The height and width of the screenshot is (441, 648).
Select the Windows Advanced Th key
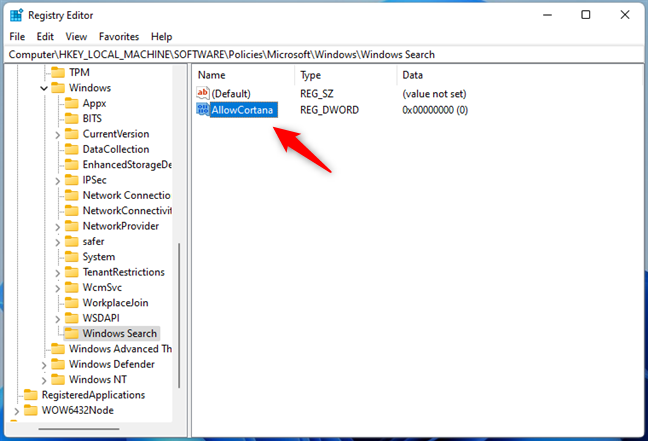pos(120,348)
